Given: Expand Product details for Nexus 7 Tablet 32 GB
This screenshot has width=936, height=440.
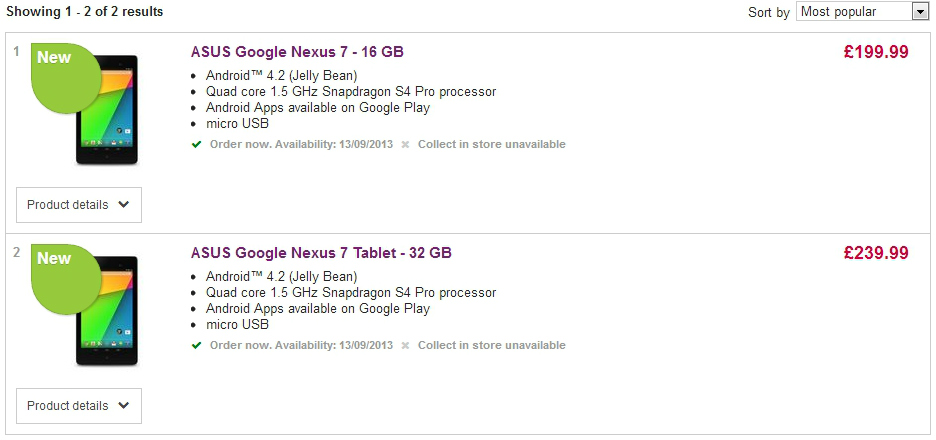Looking at the screenshot, I should click(x=79, y=406).
